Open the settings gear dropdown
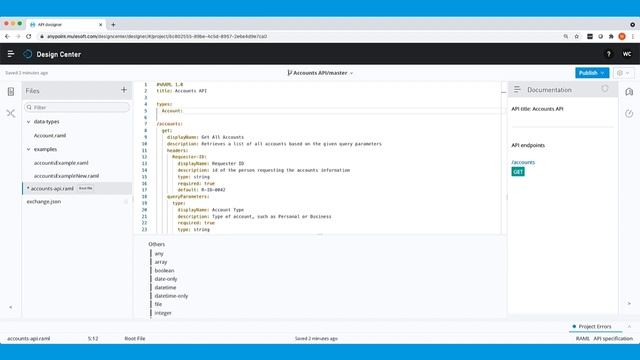640x360 pixels. [x=623, y=73]
